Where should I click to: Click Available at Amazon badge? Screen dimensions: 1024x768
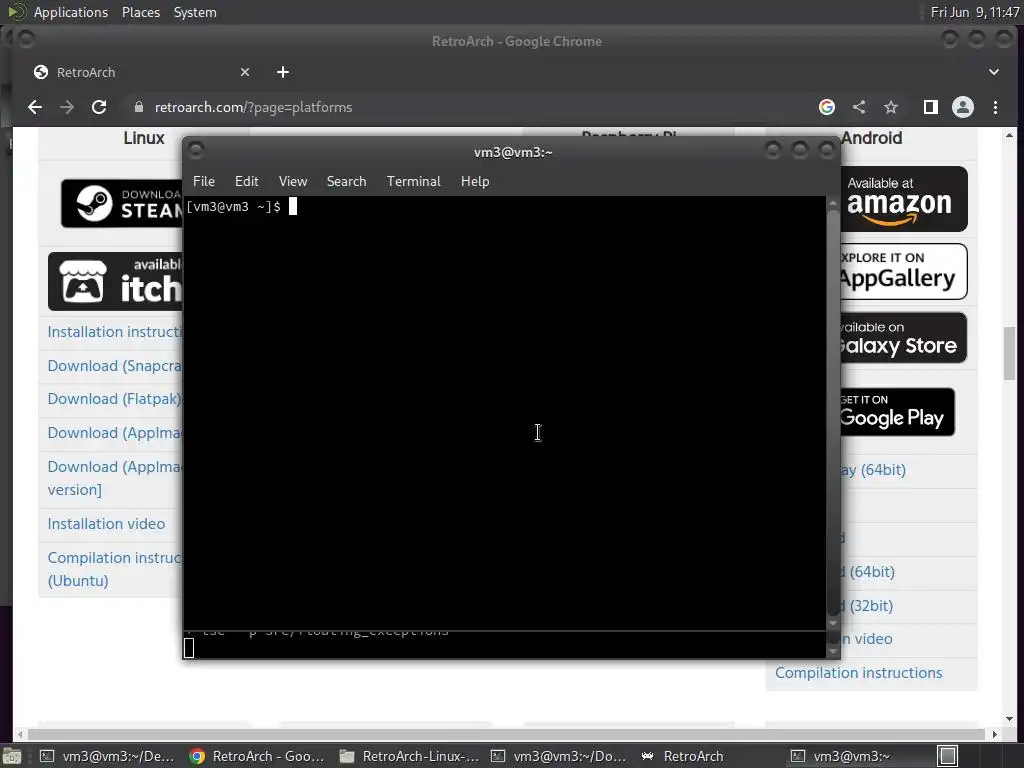tap(904, 199)
